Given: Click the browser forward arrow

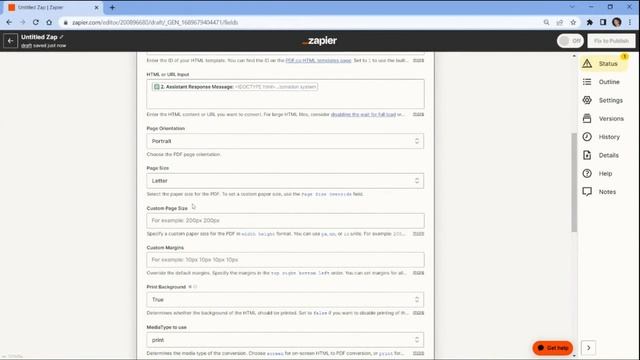Looking at the screenshot, I should [22, 22].
